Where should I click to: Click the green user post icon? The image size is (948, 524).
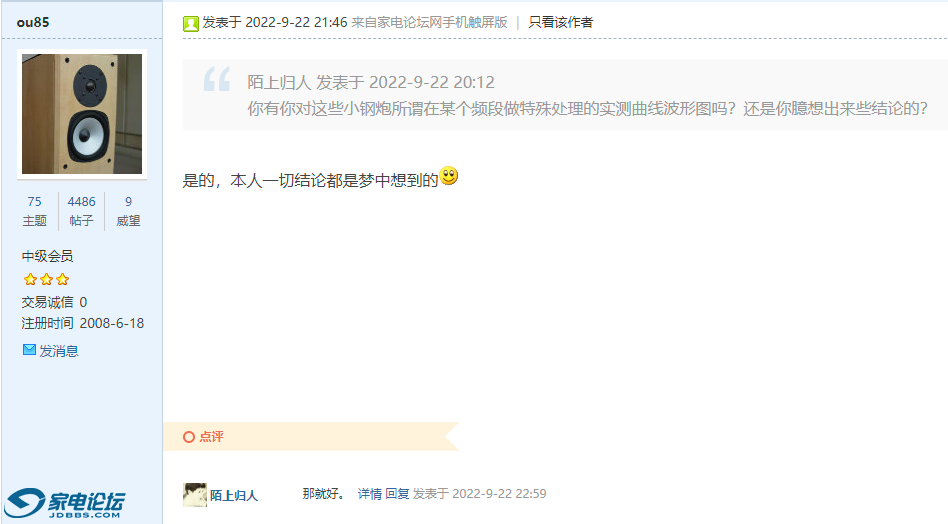pos(190,24)
